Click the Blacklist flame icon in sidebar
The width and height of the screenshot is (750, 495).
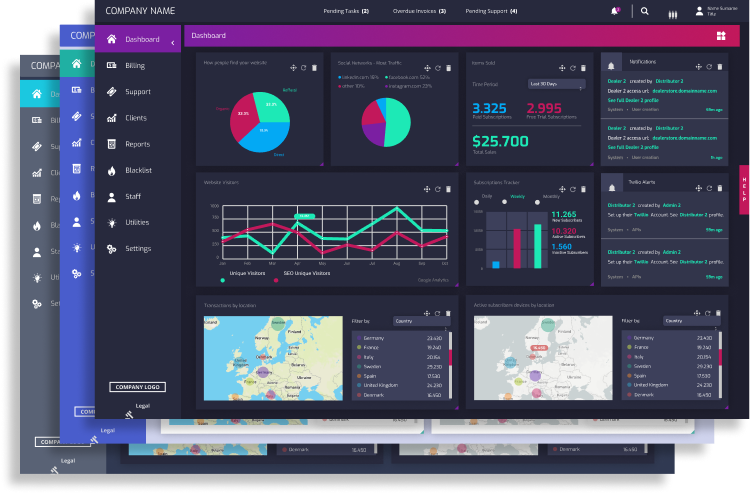tap(111, 170)
